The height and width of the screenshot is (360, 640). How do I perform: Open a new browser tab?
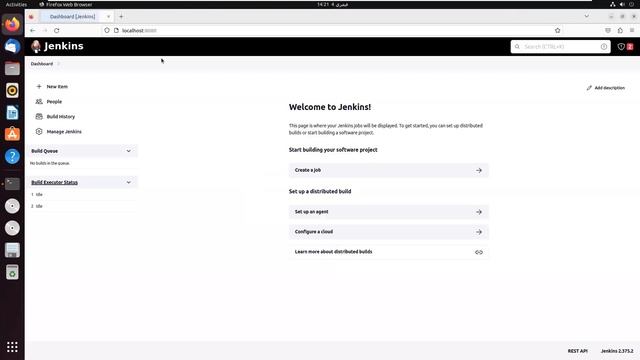click(121, 17)
